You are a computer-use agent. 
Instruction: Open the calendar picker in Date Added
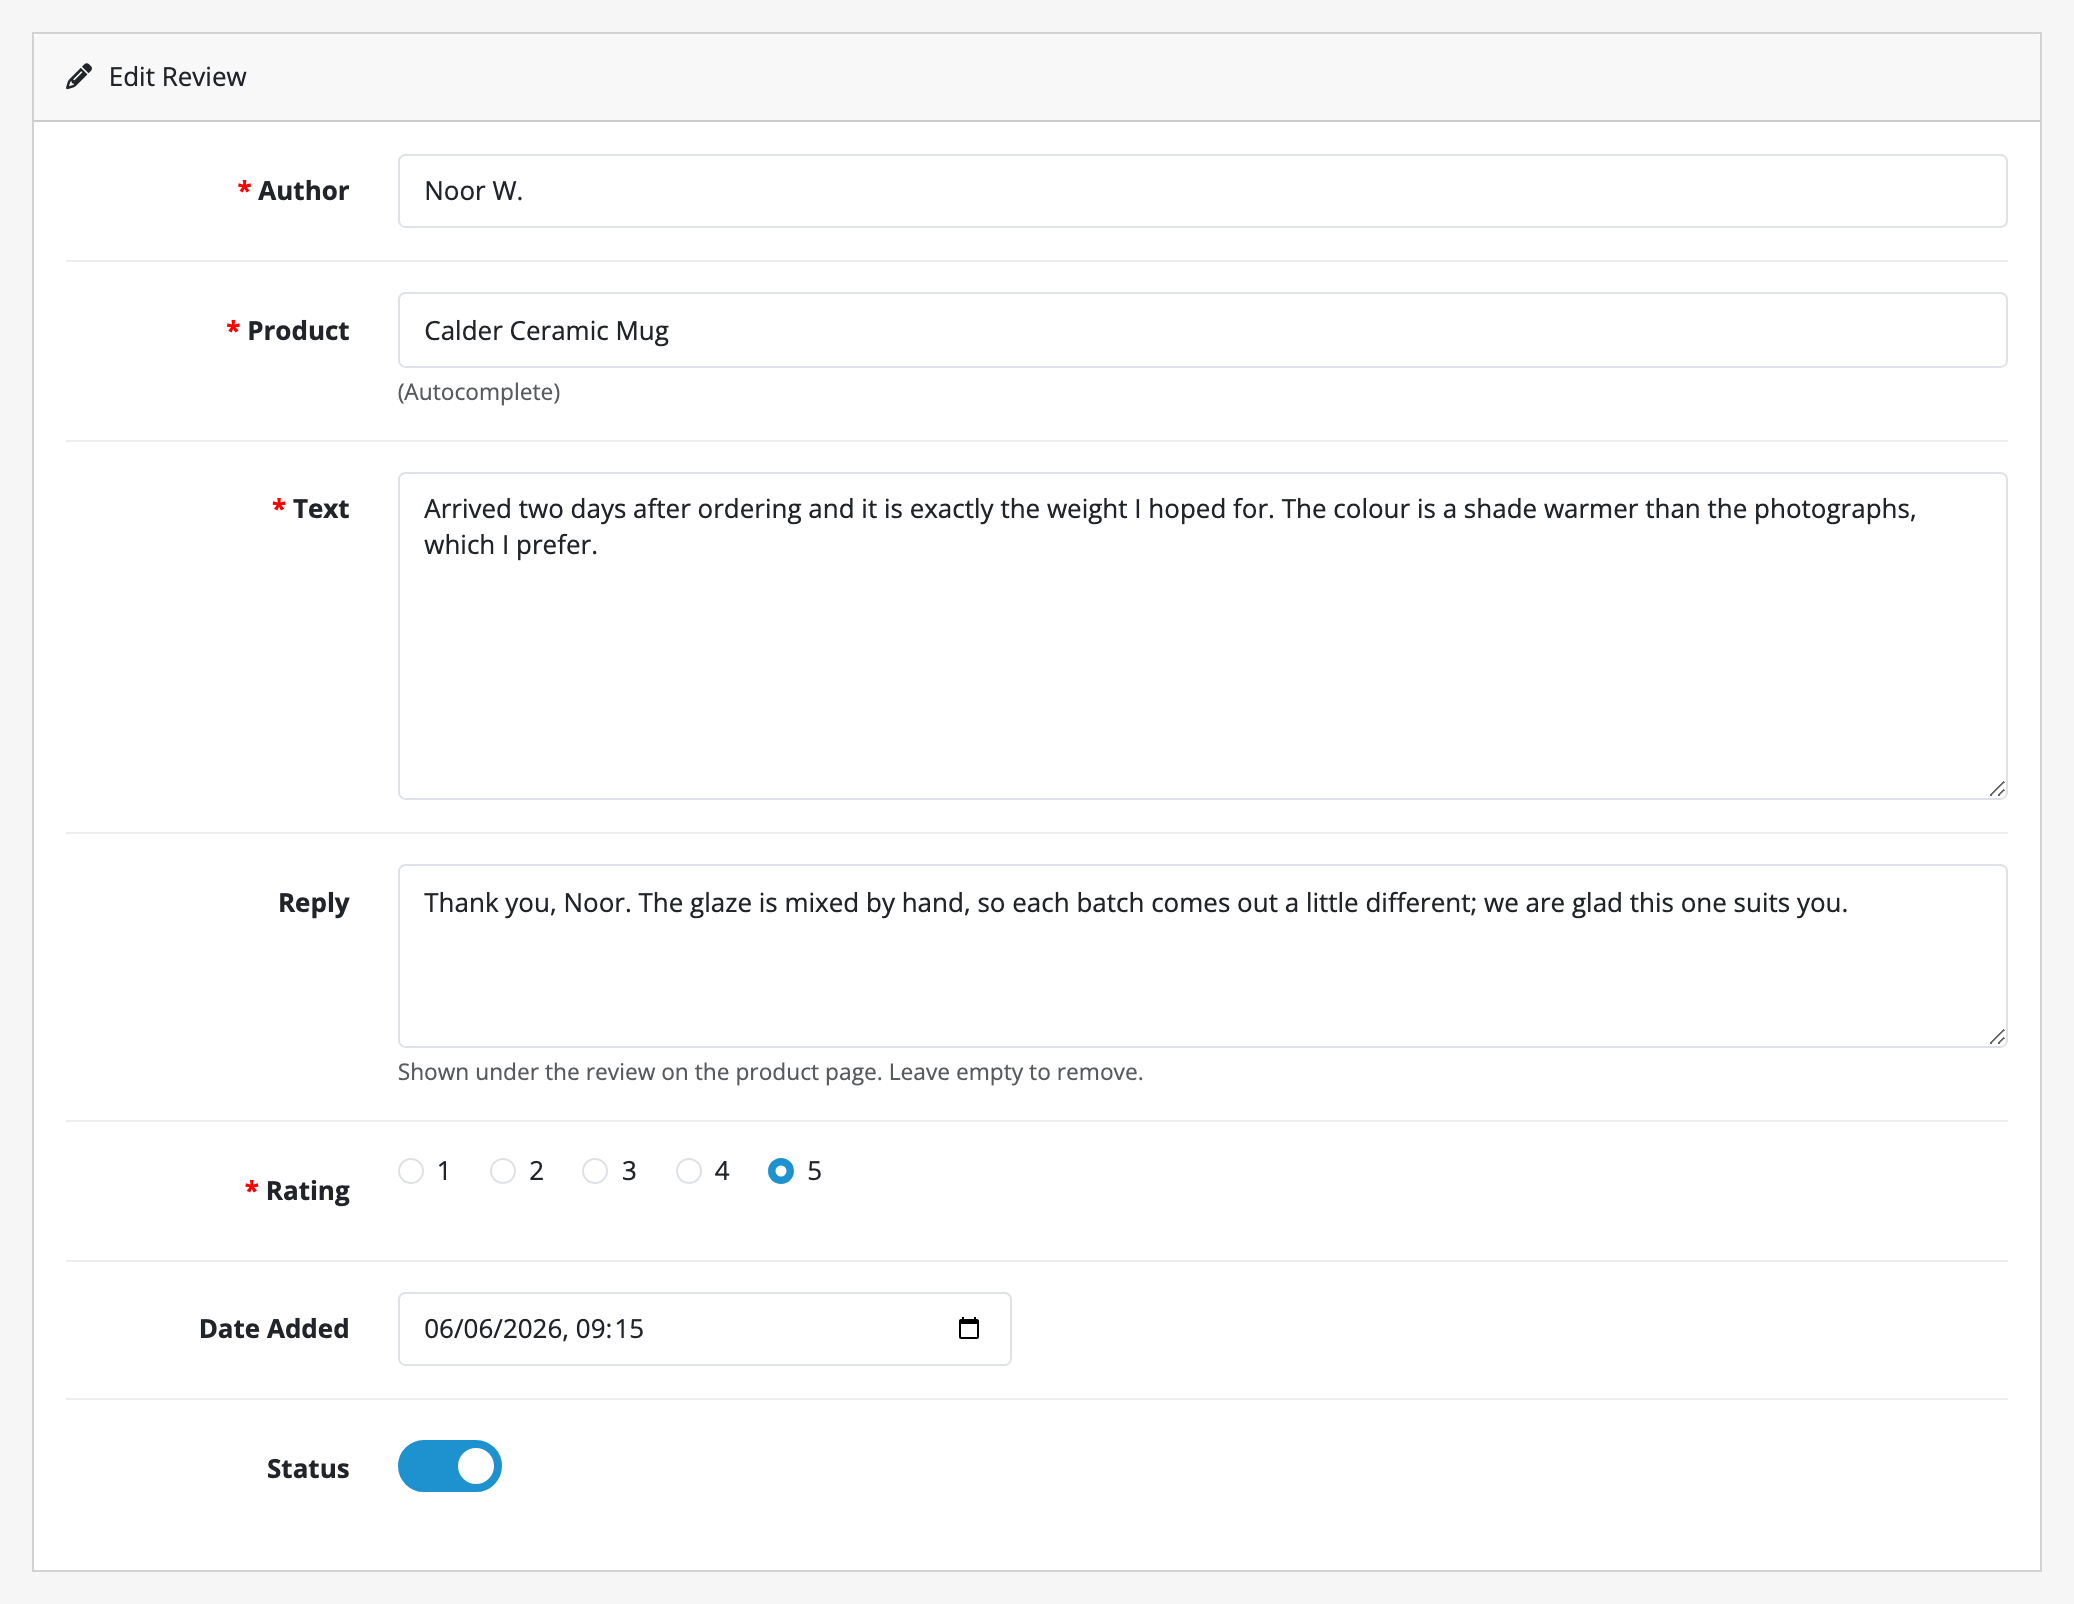pos(968,1328)
